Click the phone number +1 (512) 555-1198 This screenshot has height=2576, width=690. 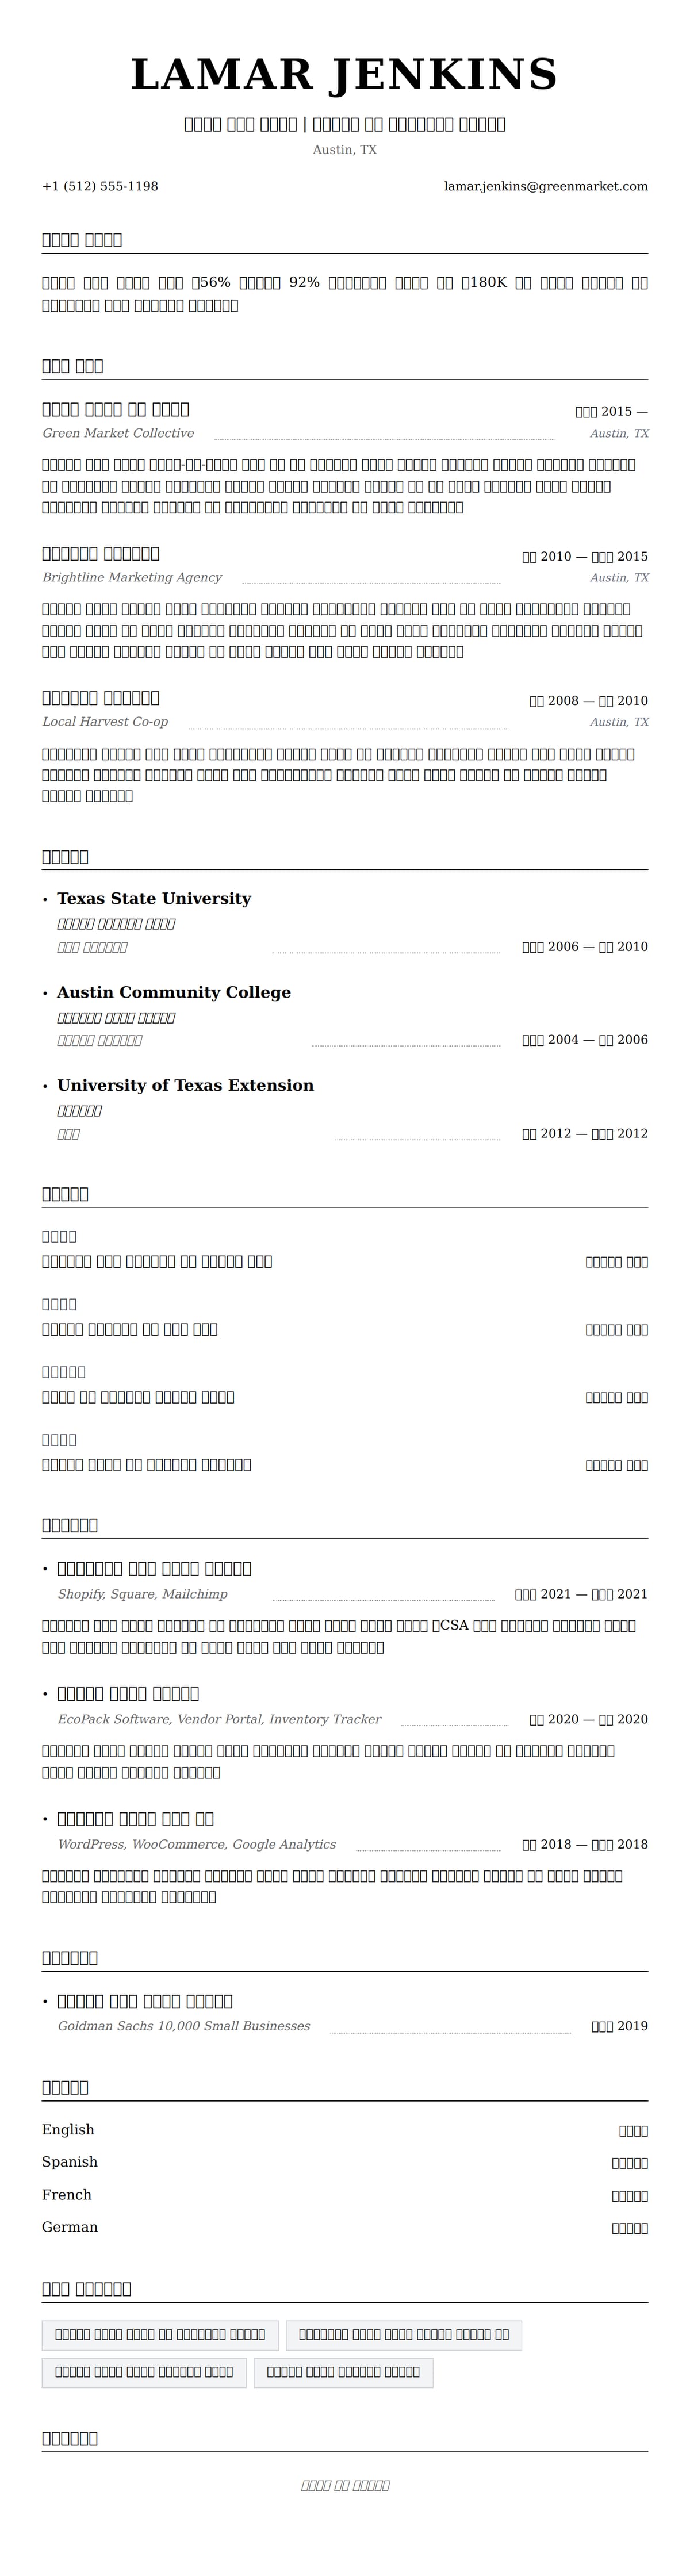click(x=100, y=186)
